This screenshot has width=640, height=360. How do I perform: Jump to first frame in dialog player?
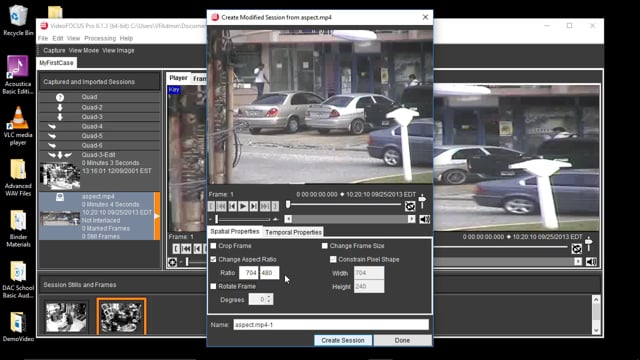[221, 206]
